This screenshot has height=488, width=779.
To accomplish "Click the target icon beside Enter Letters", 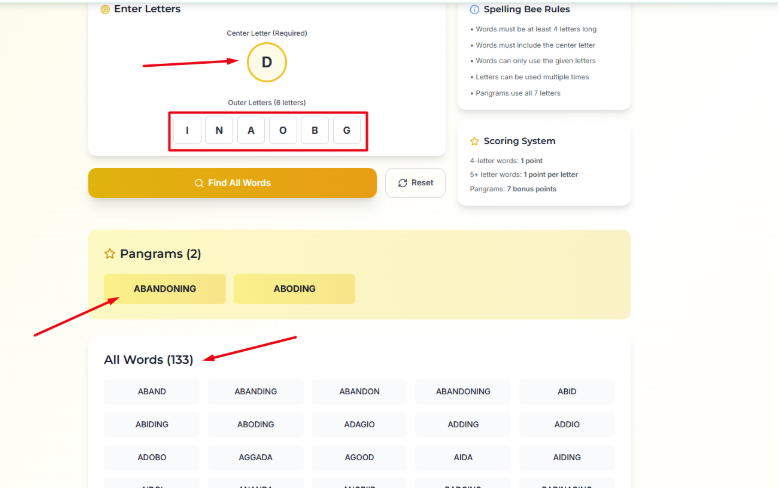I will (x=105, y=9).
